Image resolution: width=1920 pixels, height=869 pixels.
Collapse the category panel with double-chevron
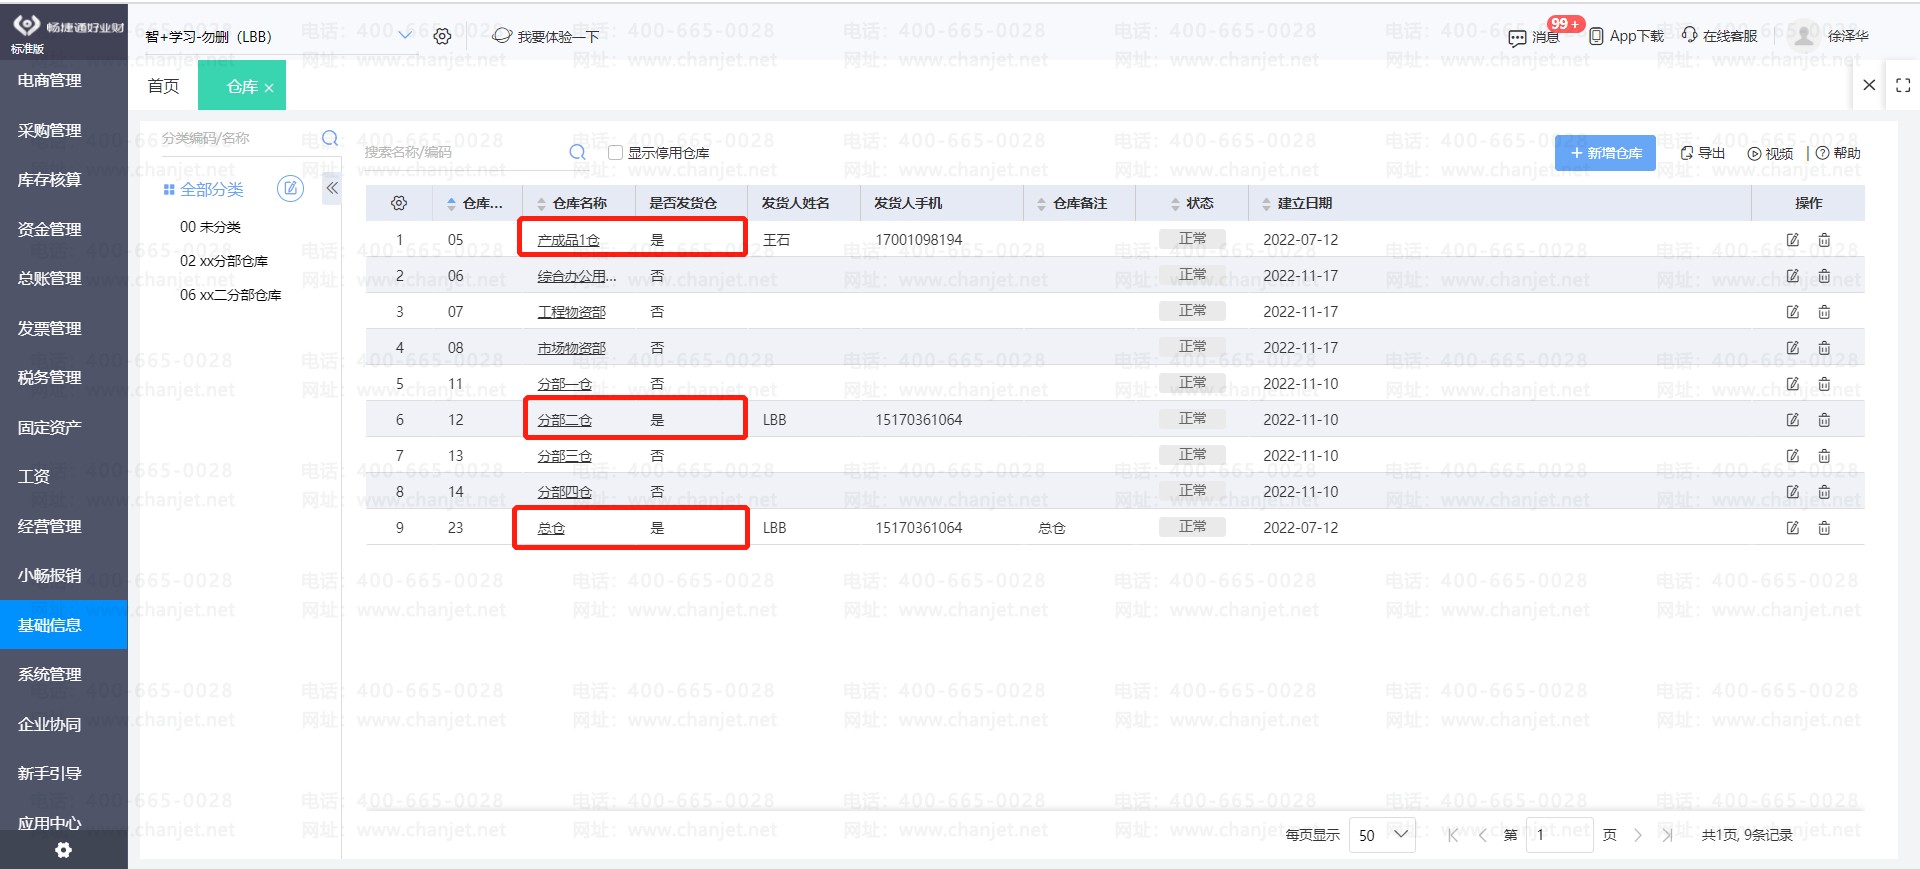332,188
